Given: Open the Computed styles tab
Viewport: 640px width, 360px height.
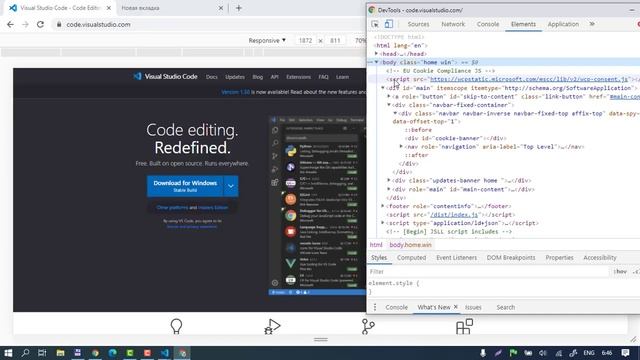Looking at the screenshot, I should (411, 258).
